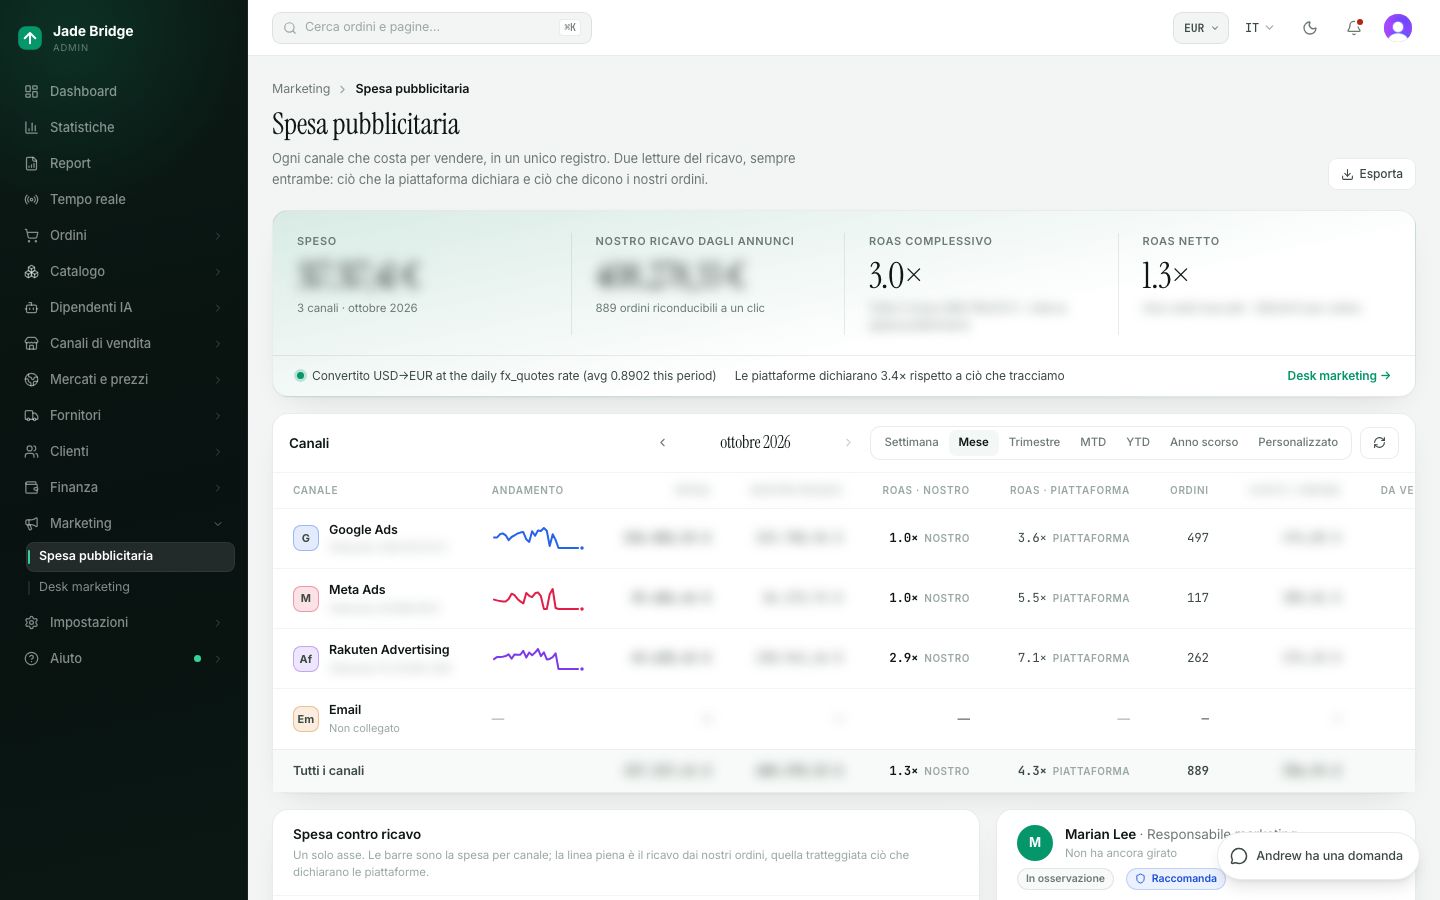
Task: Click the Meta Ads trend sparkline
Action: tap(538, 598)
